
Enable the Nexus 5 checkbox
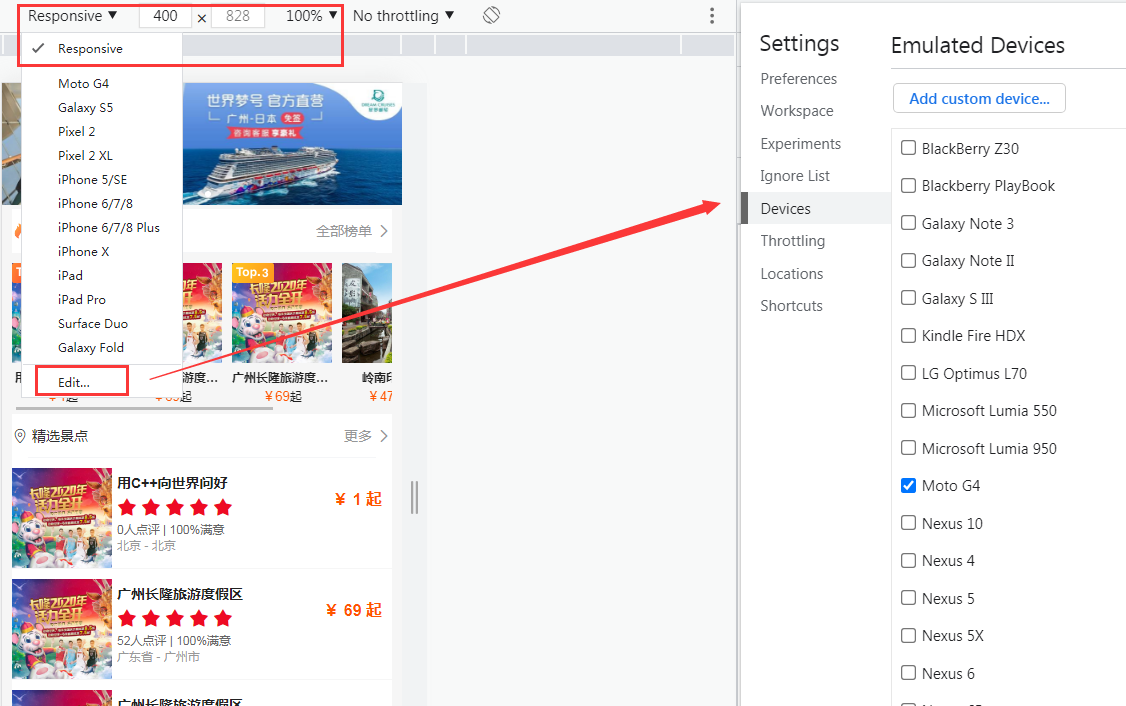[x=908, y=598]
